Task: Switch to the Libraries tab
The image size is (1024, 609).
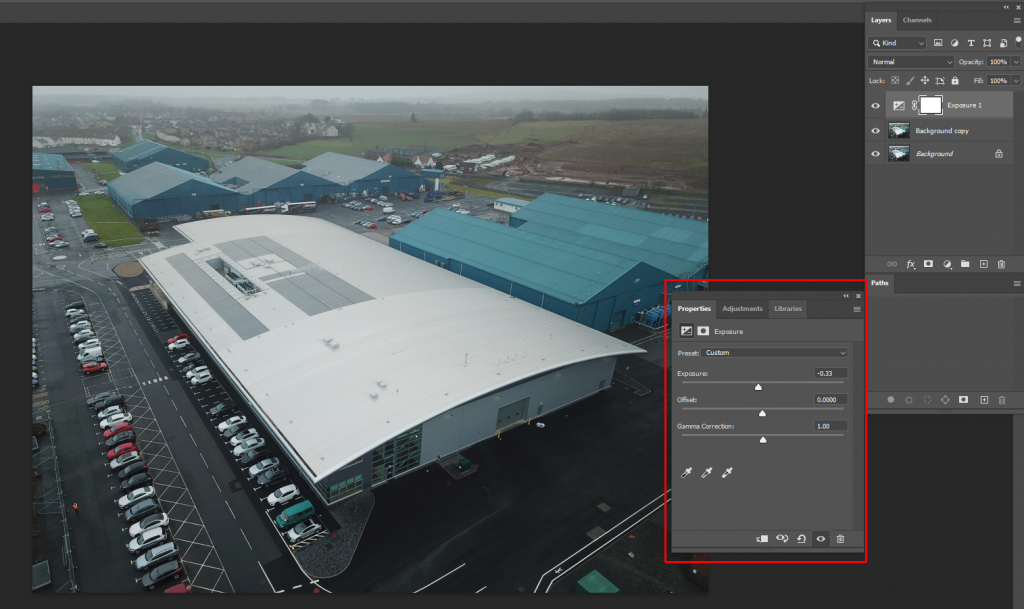Action: coord(788,309)
